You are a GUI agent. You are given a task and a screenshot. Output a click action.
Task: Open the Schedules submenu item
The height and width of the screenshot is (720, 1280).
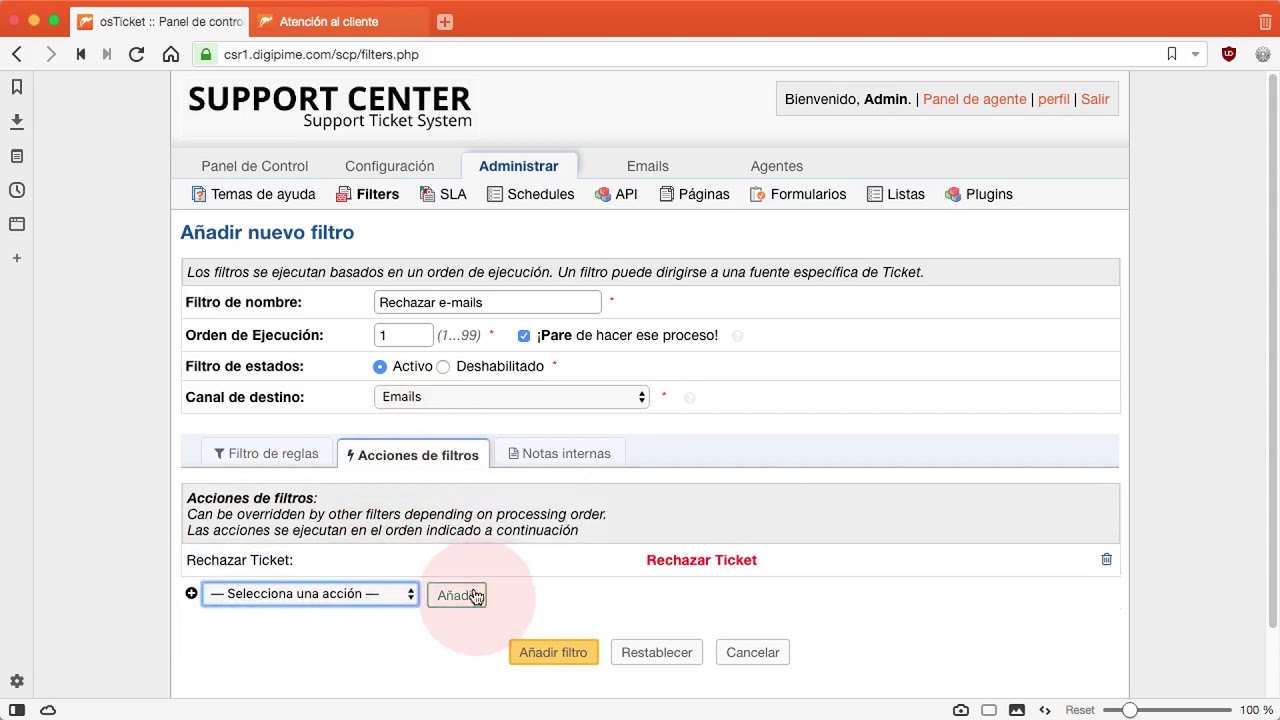click(530, 194)
